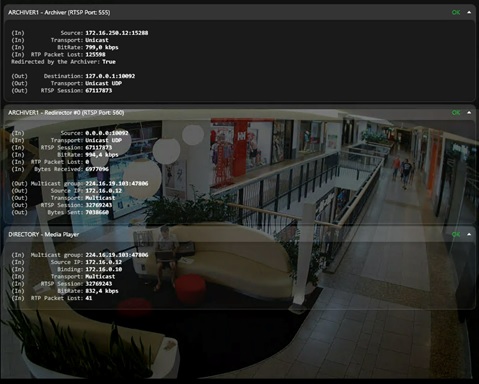Click the OK status of Redirector #0

pos(456,113)
